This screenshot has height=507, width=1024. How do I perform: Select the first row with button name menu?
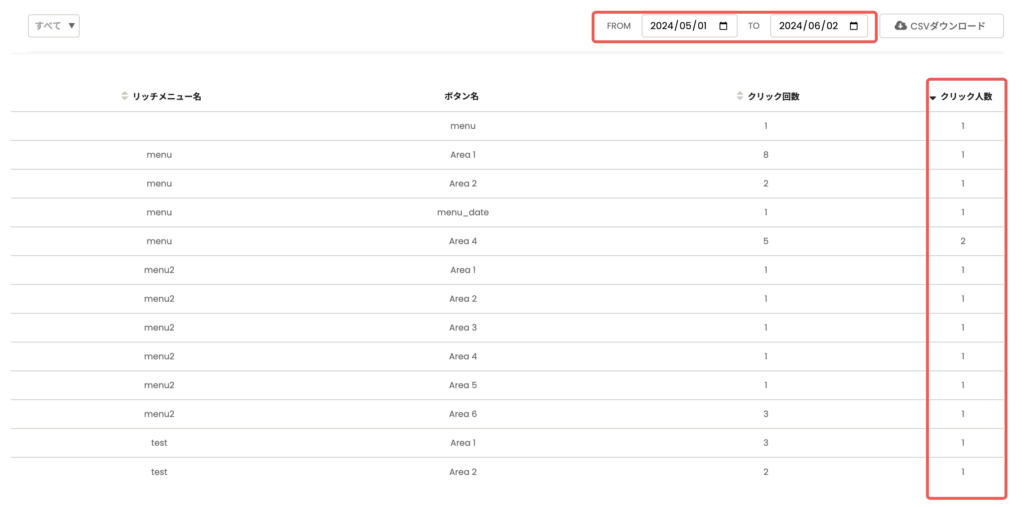click(x=462, y=126)
